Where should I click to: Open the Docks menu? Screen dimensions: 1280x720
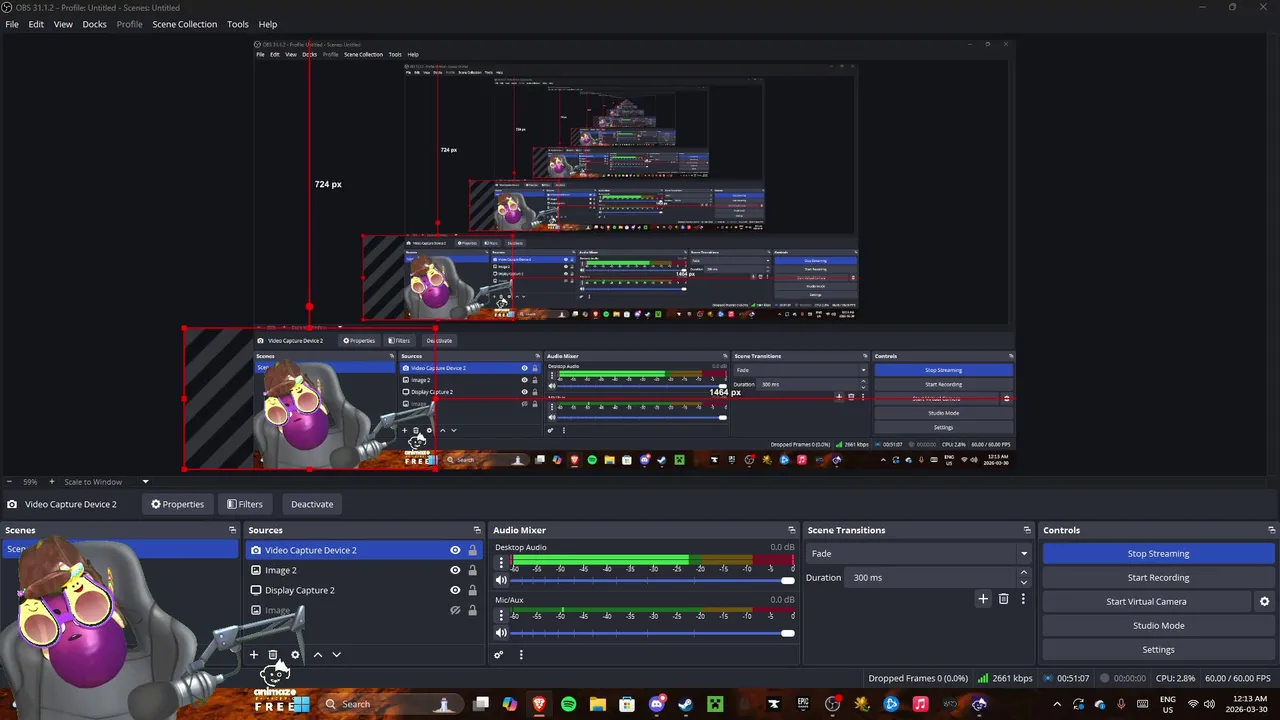(x=94, y=24)
